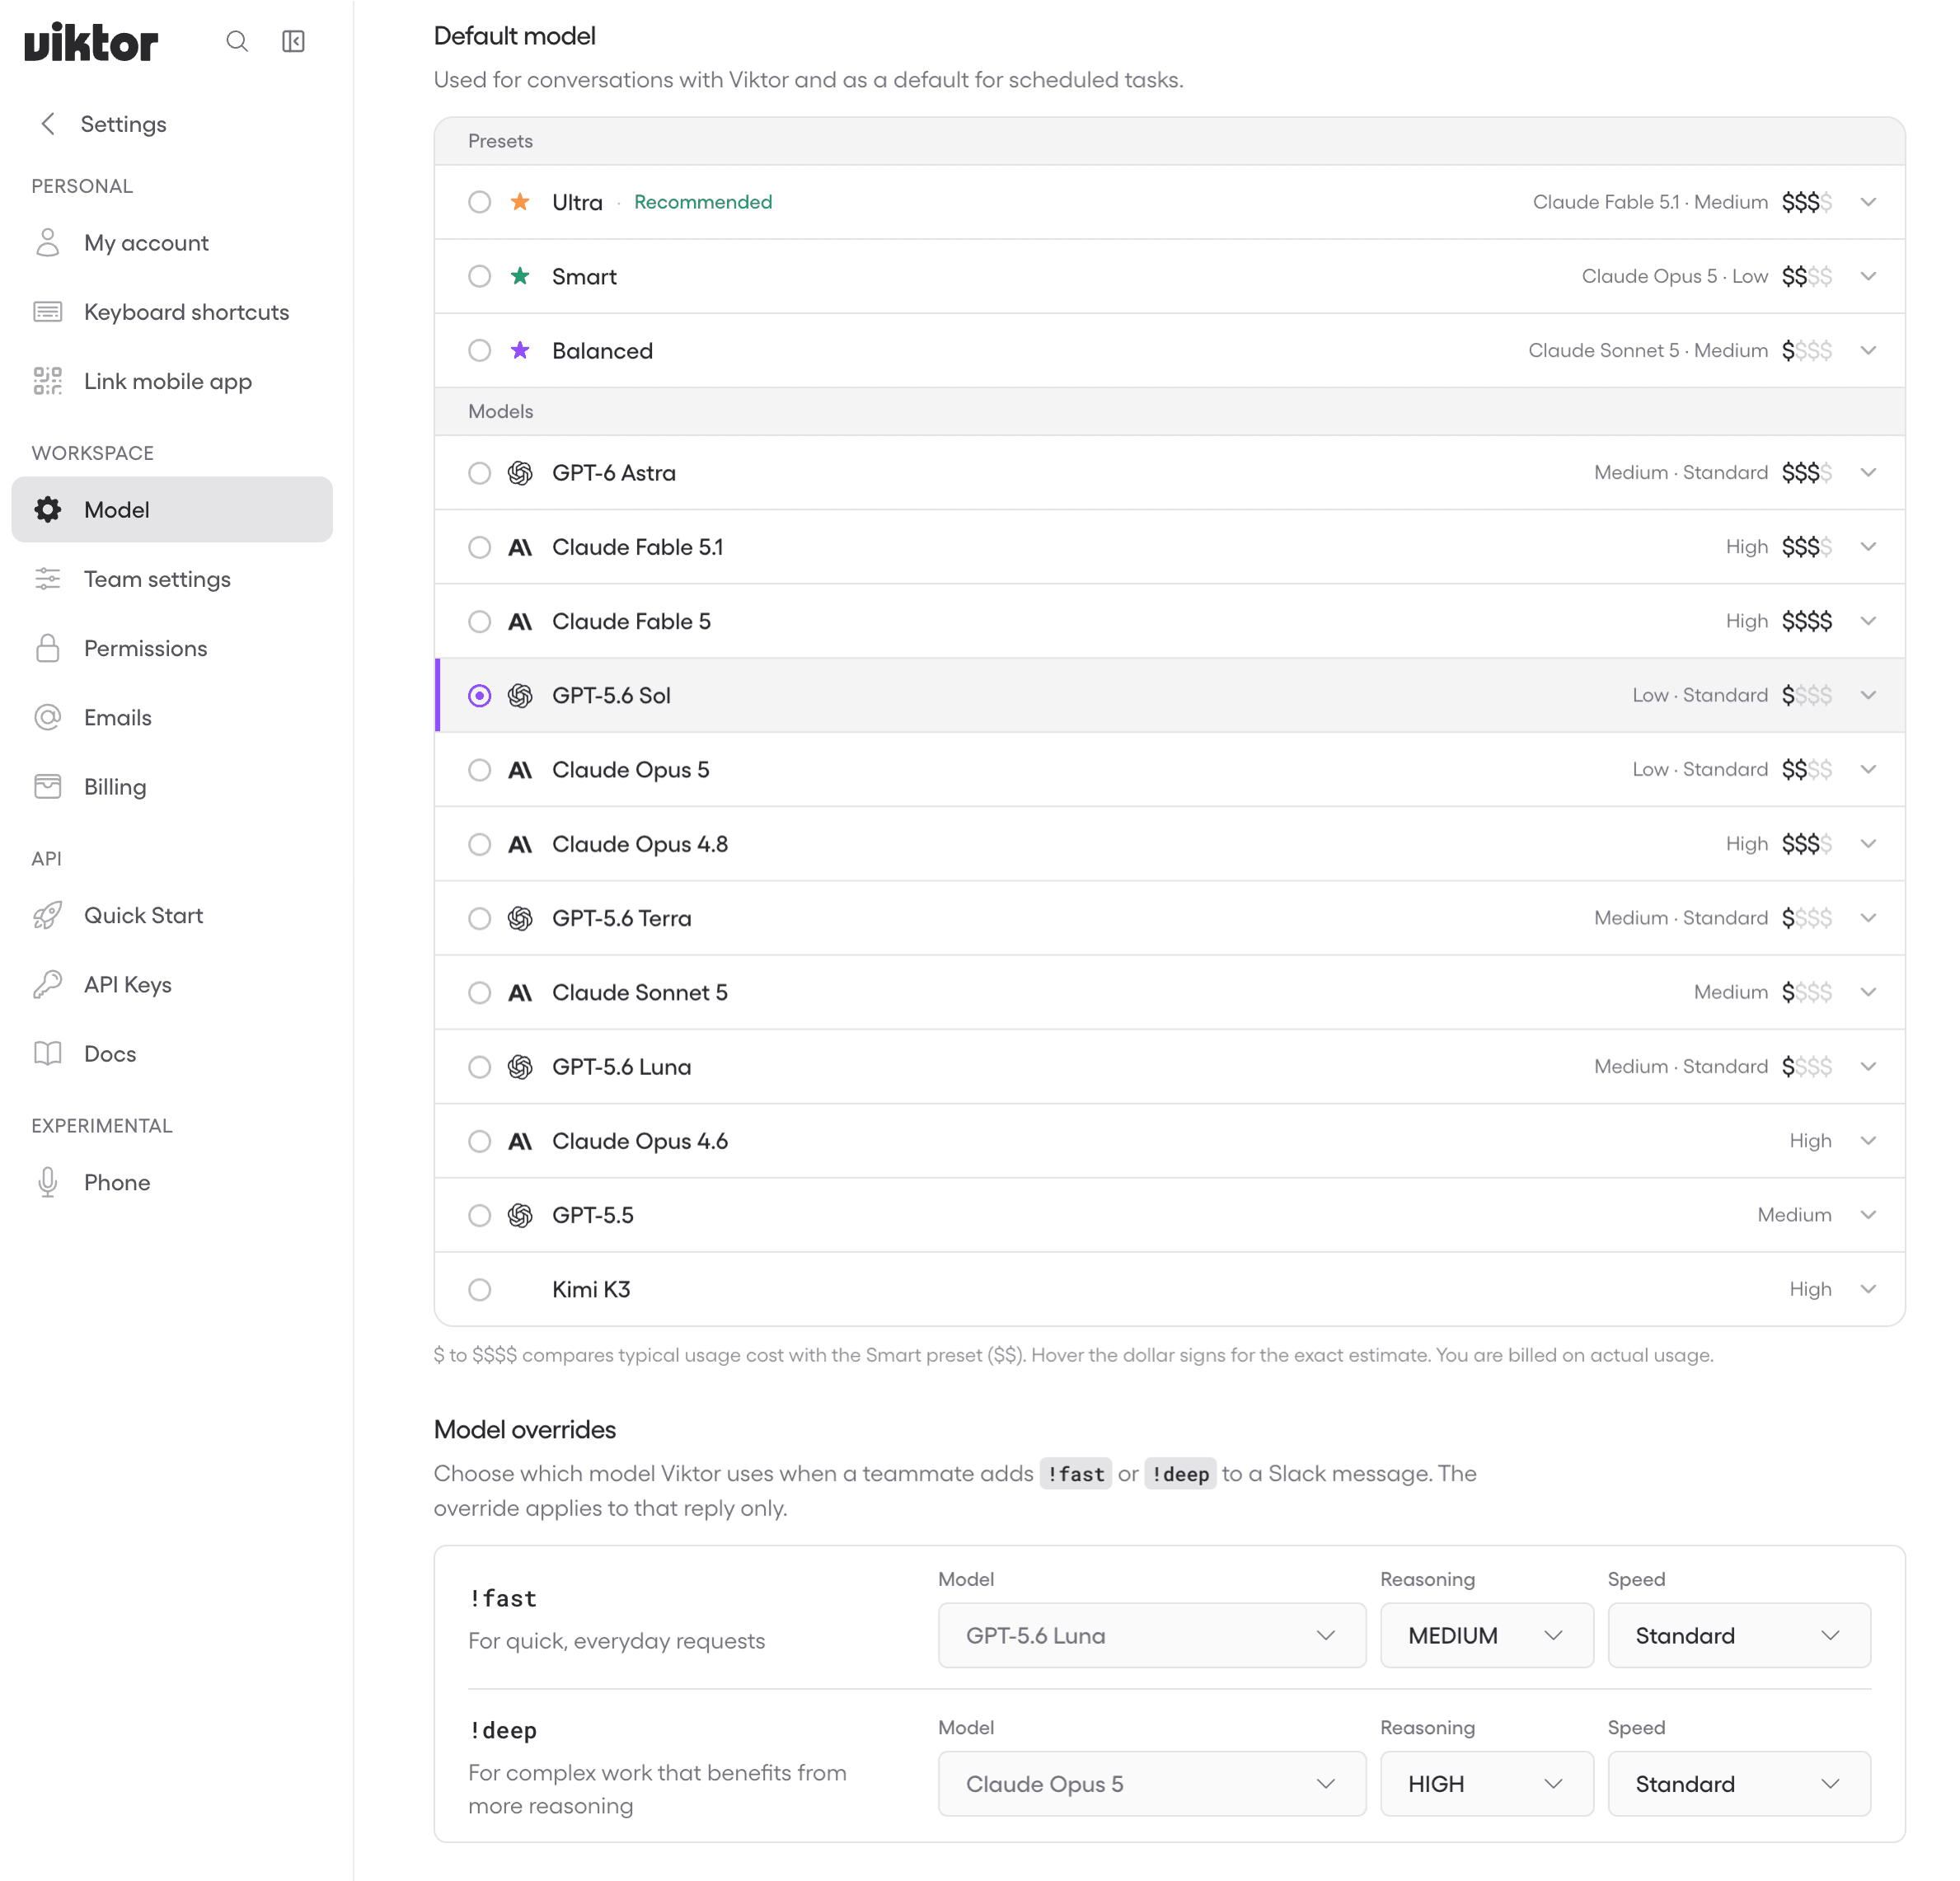Open the Permissions page
This screenshot has height=1881, width=1960.
(x=172, y=648)
